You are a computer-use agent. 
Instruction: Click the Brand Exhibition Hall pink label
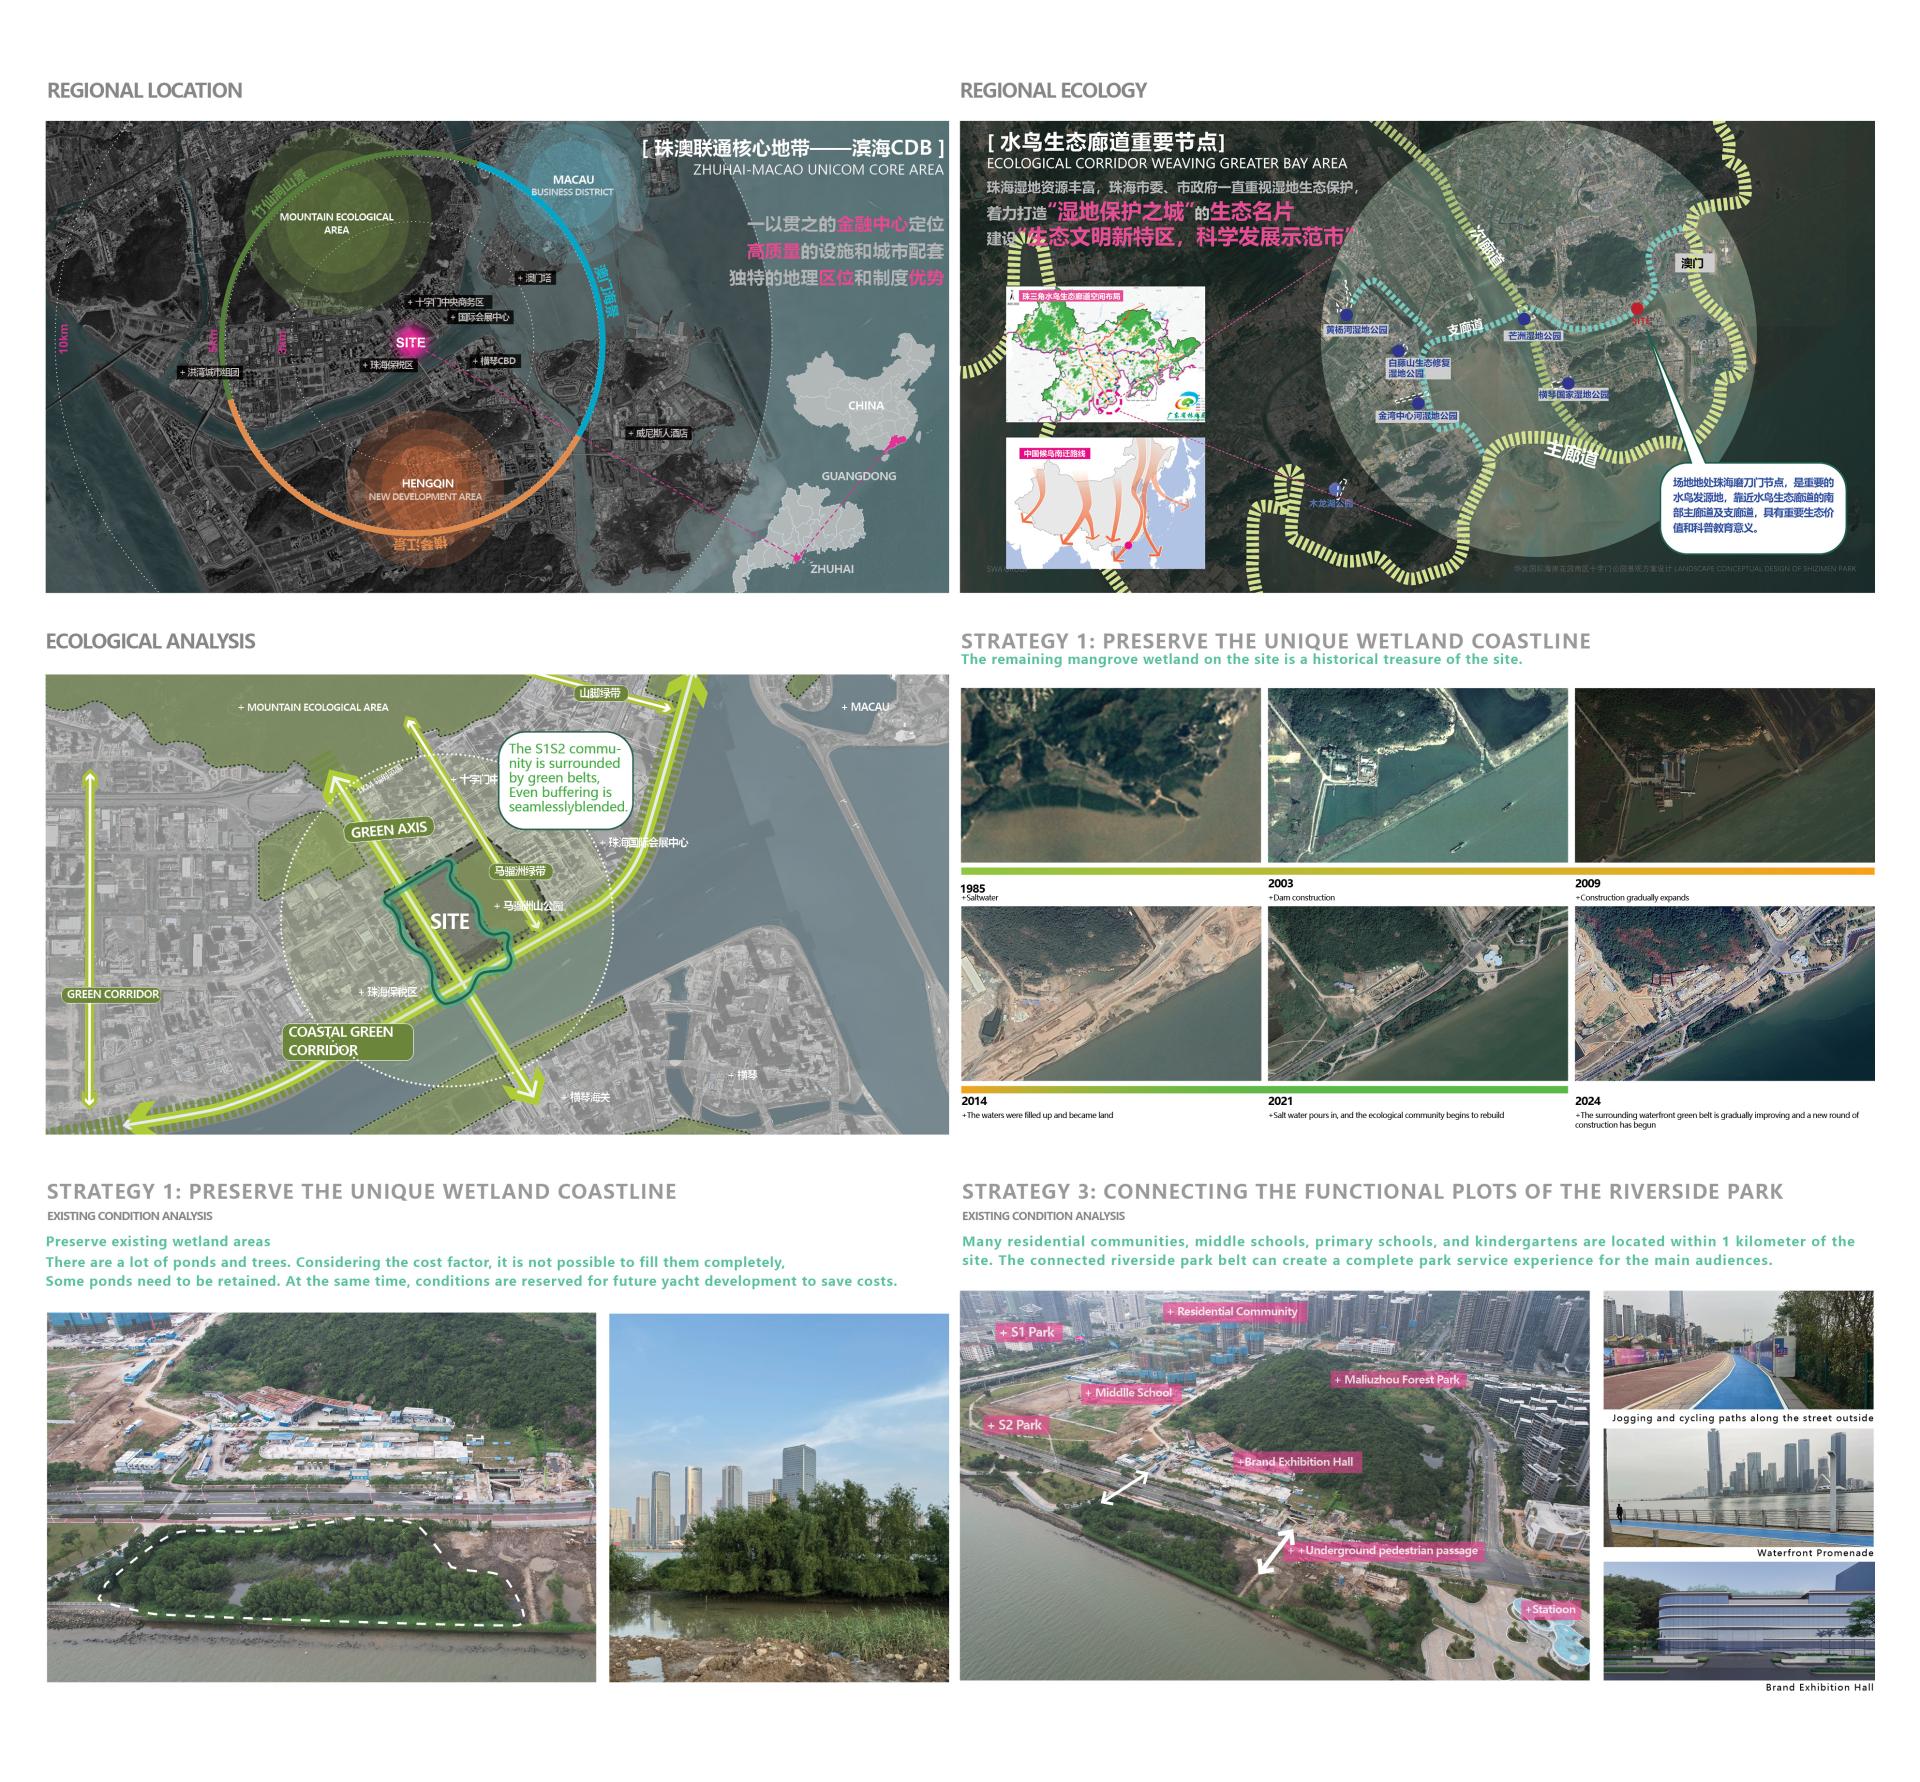[1297, 1461]
